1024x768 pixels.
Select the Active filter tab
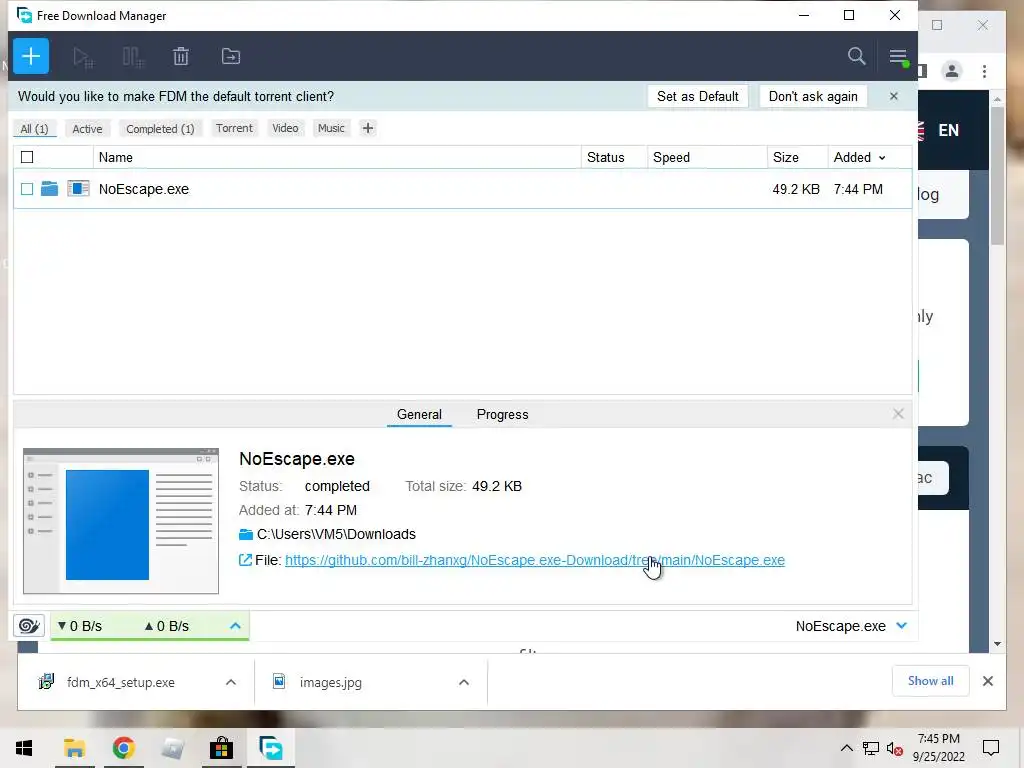[87, 129]
